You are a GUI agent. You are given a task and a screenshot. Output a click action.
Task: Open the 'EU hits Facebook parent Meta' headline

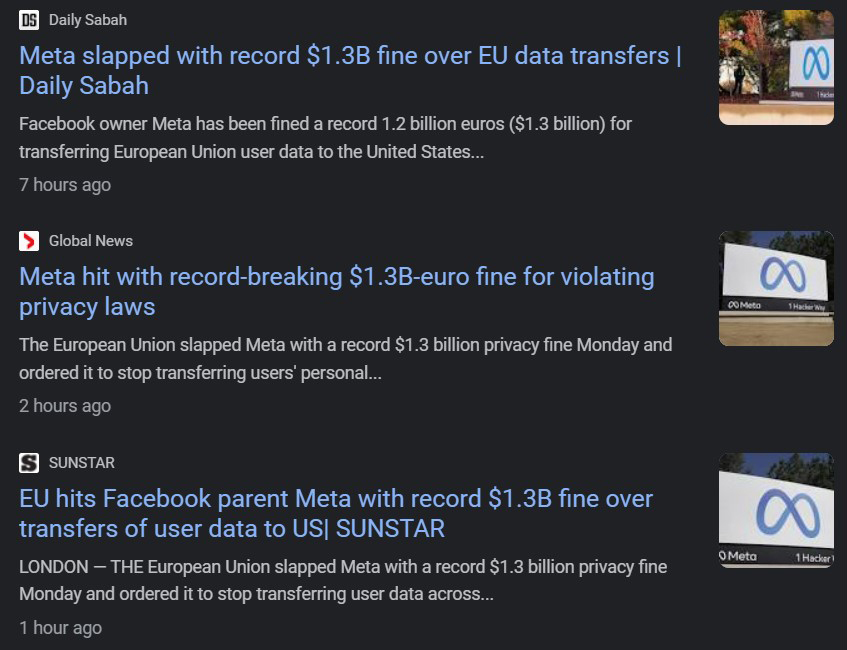pos(336,513)
